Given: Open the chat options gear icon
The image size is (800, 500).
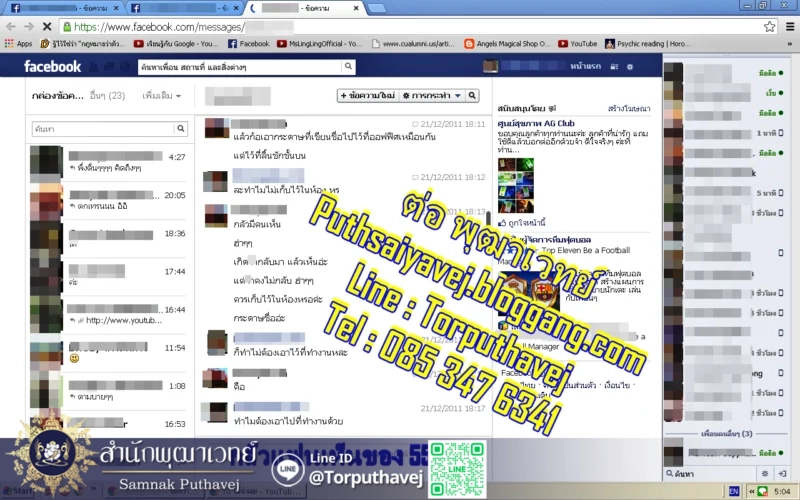Looking at the screenshot, I should pos(765,474).
